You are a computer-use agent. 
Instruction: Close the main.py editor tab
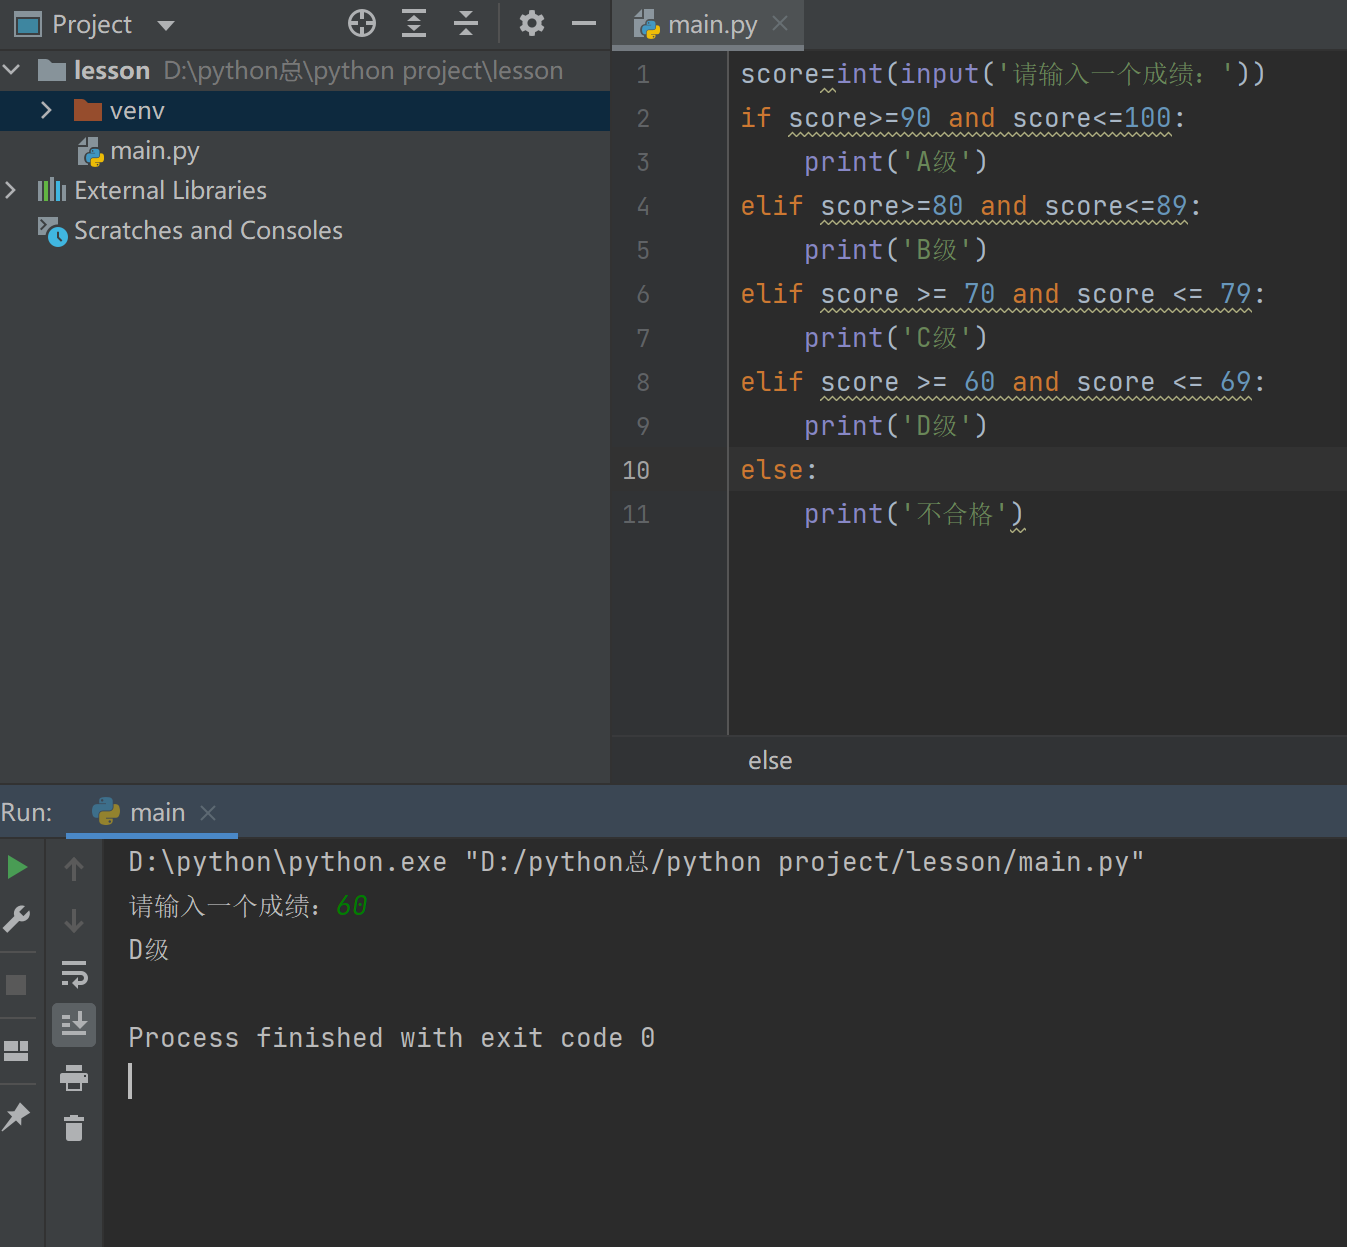781,23
